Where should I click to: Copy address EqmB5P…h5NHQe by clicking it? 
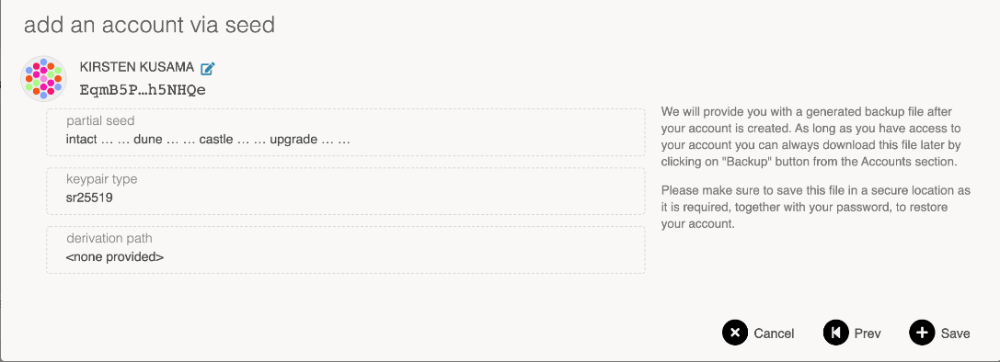tap(143, 89)
